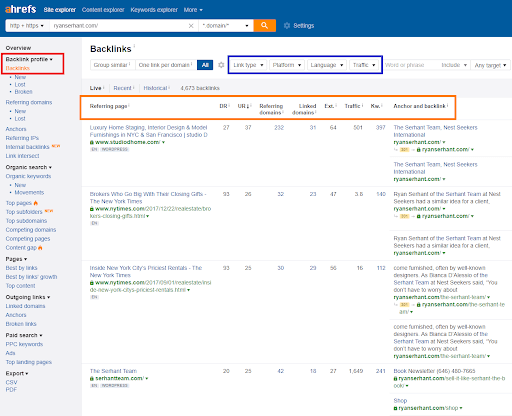512x416 pixels.
Task: Click the ahrefs logo
Action: 20,9
